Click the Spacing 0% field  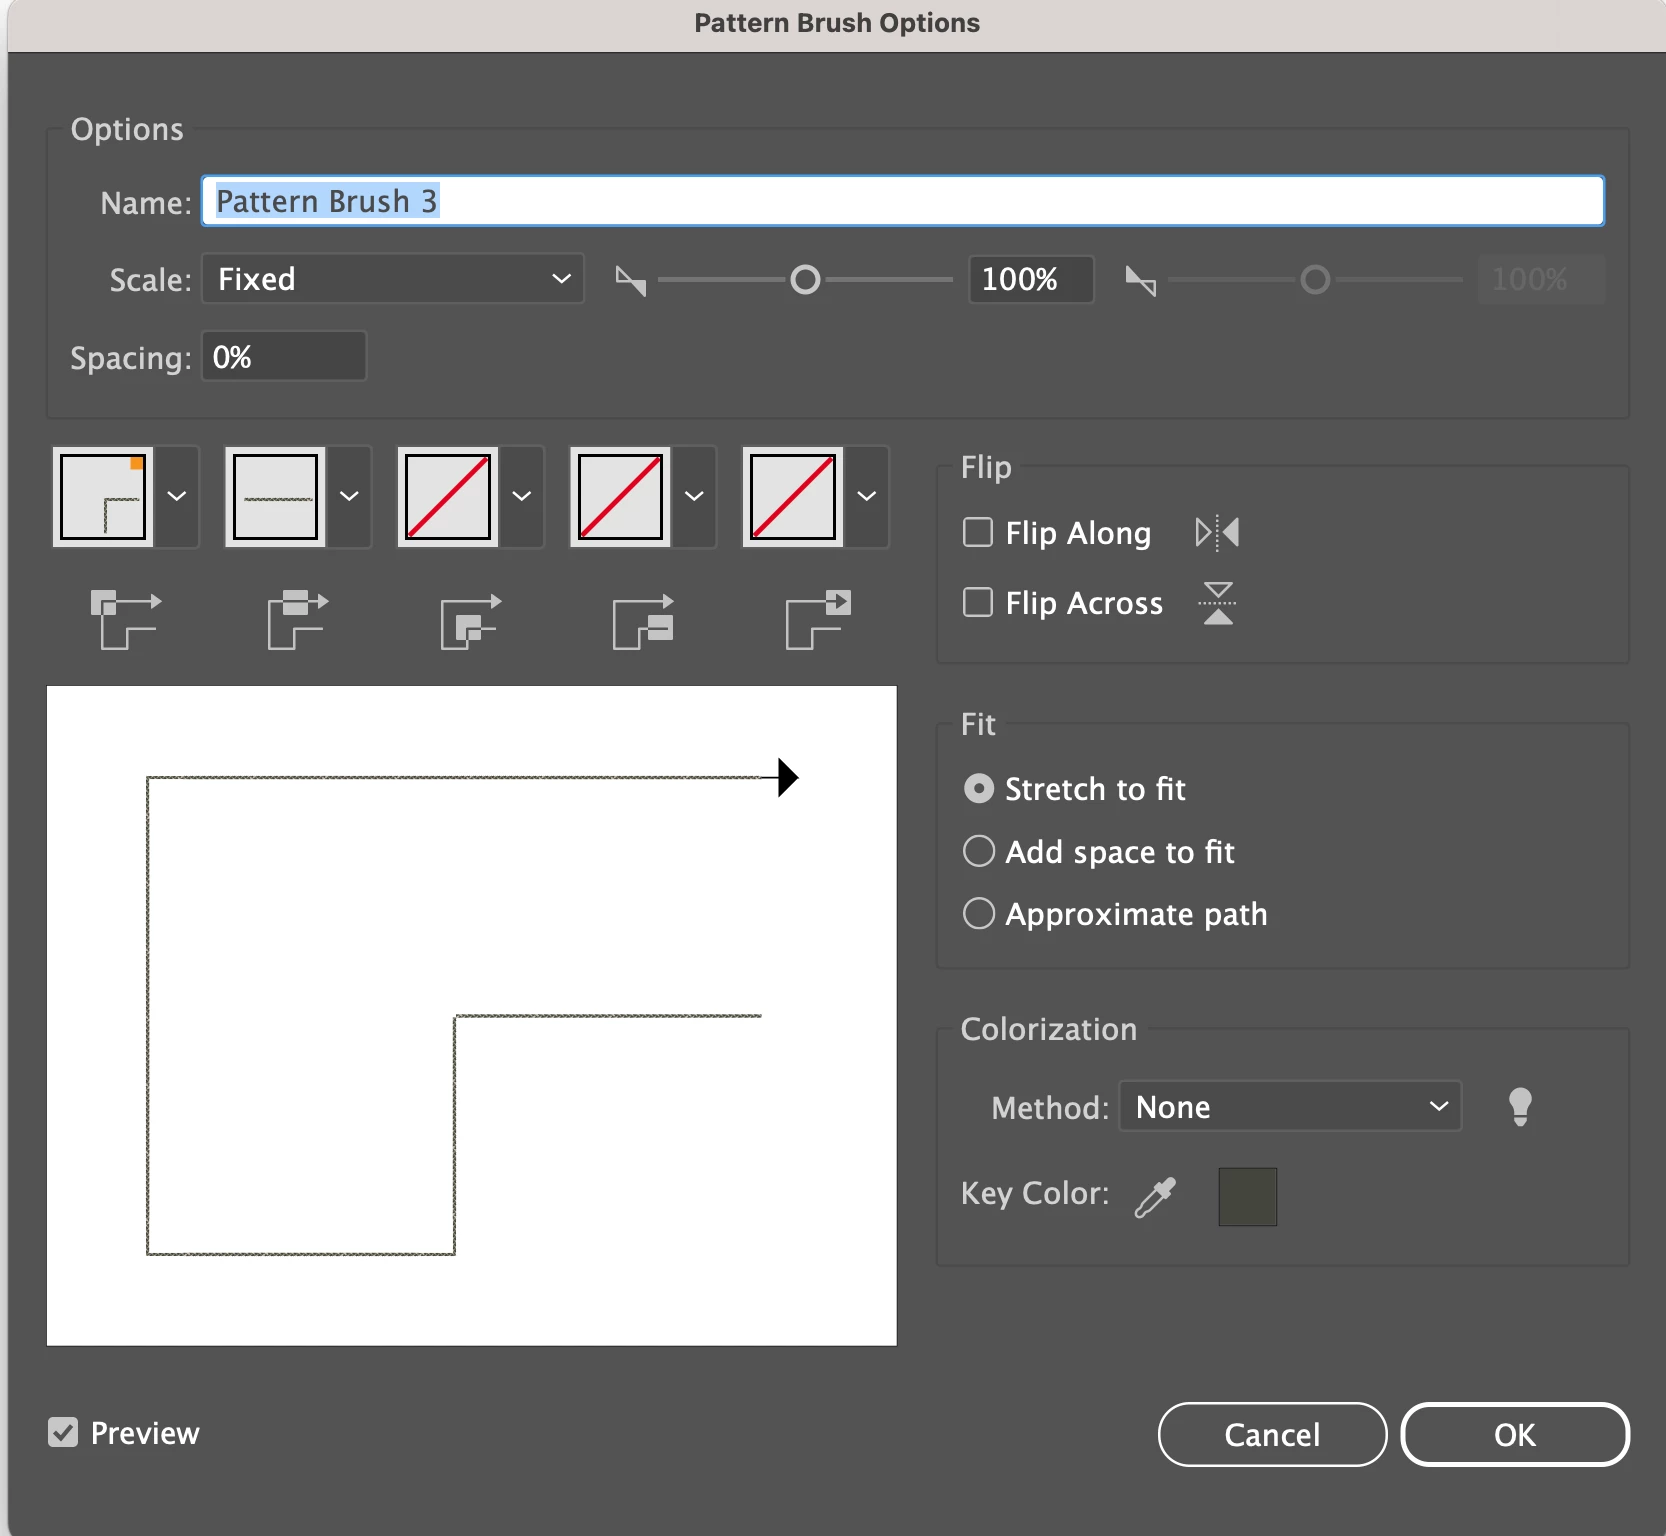(284, 357)
